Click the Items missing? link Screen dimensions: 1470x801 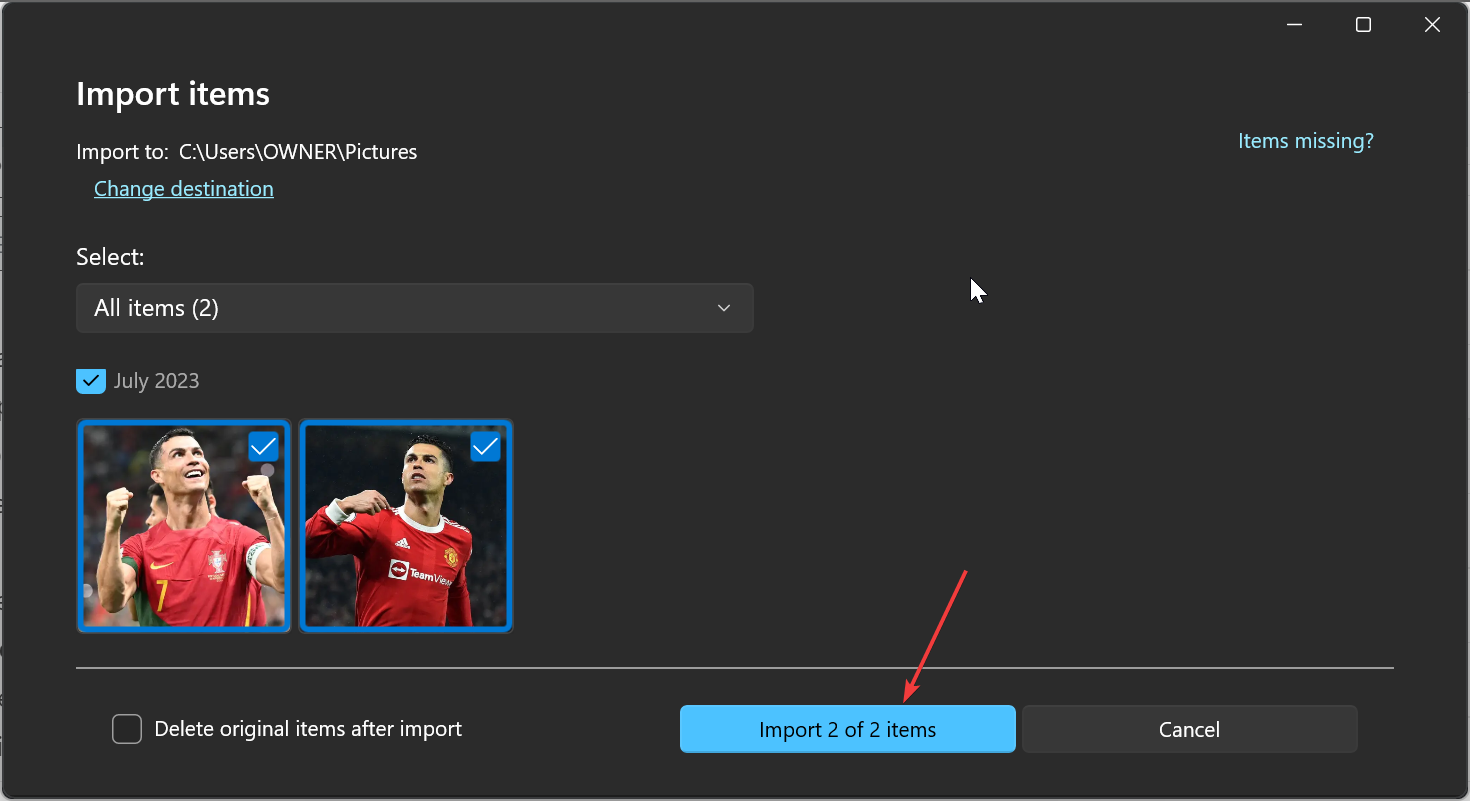click(1305, 141)
